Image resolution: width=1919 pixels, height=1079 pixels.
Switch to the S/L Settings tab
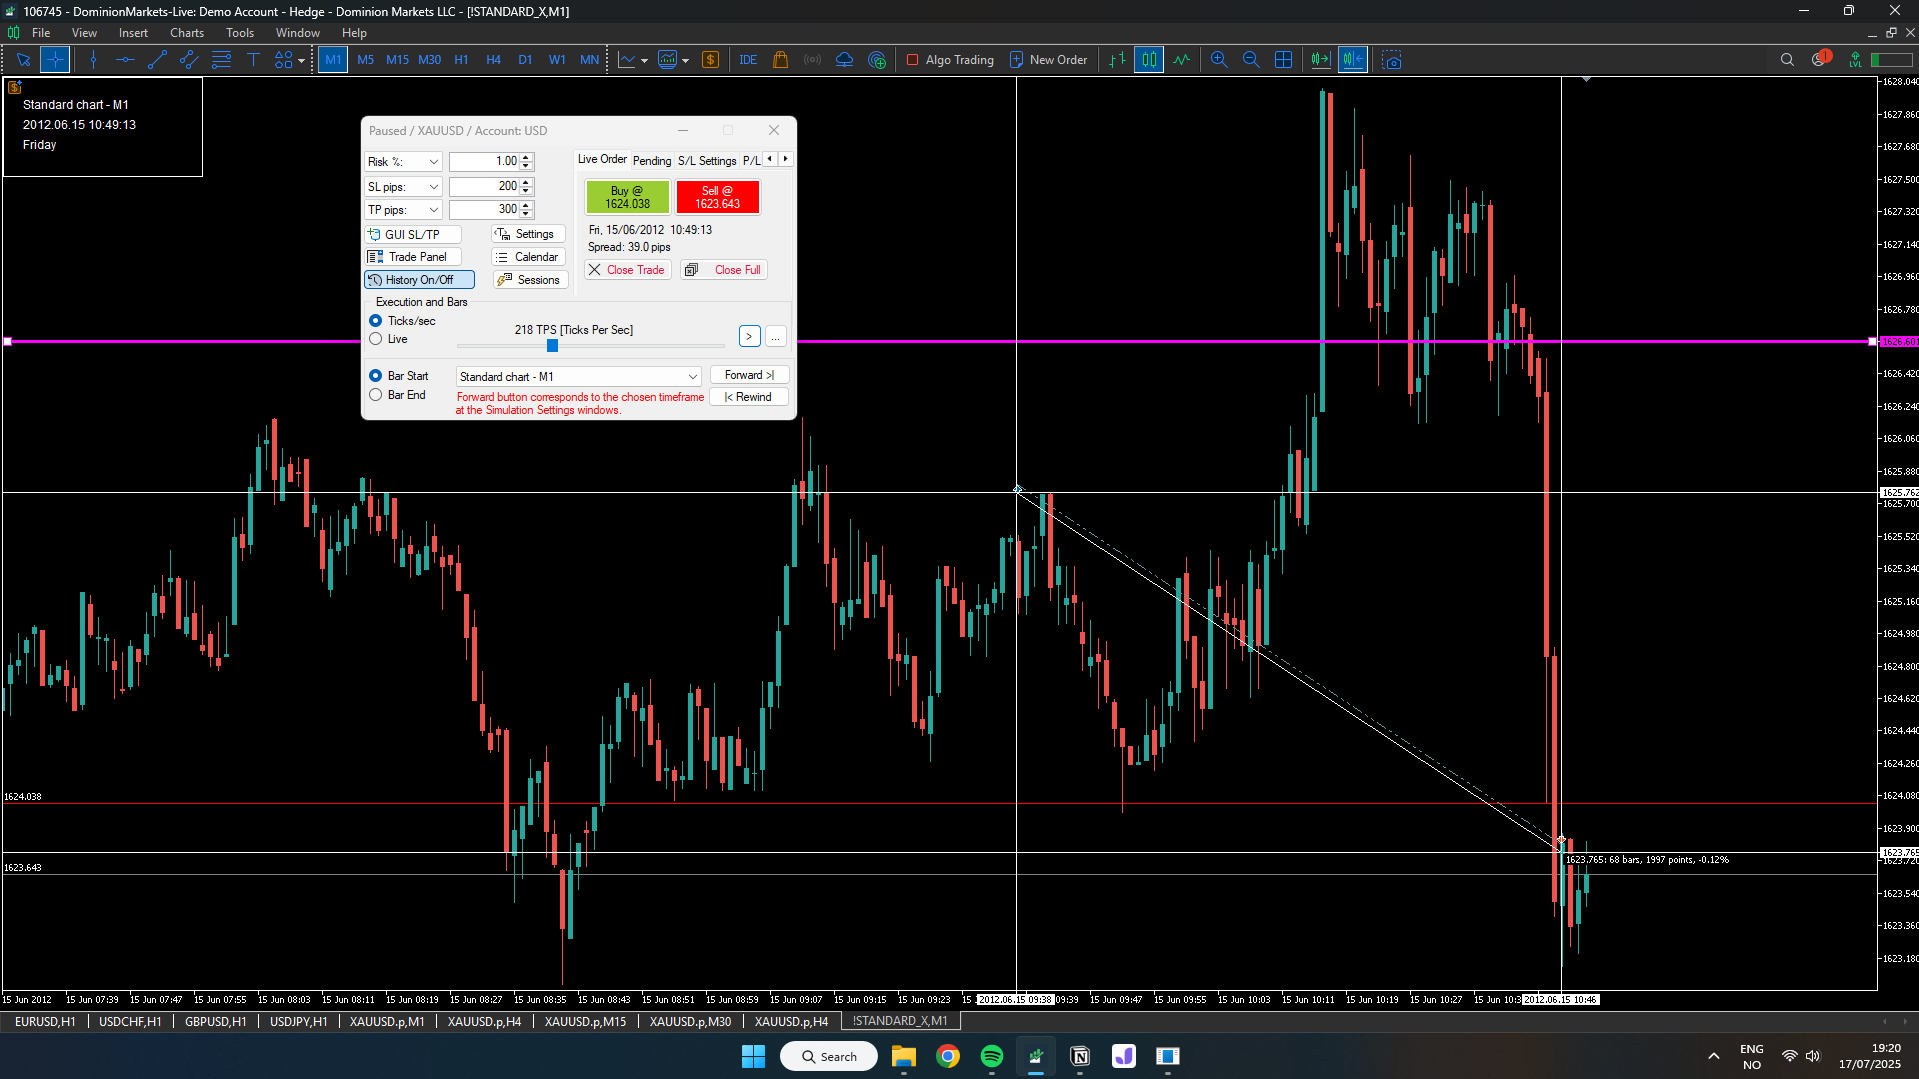coord(707,161)
